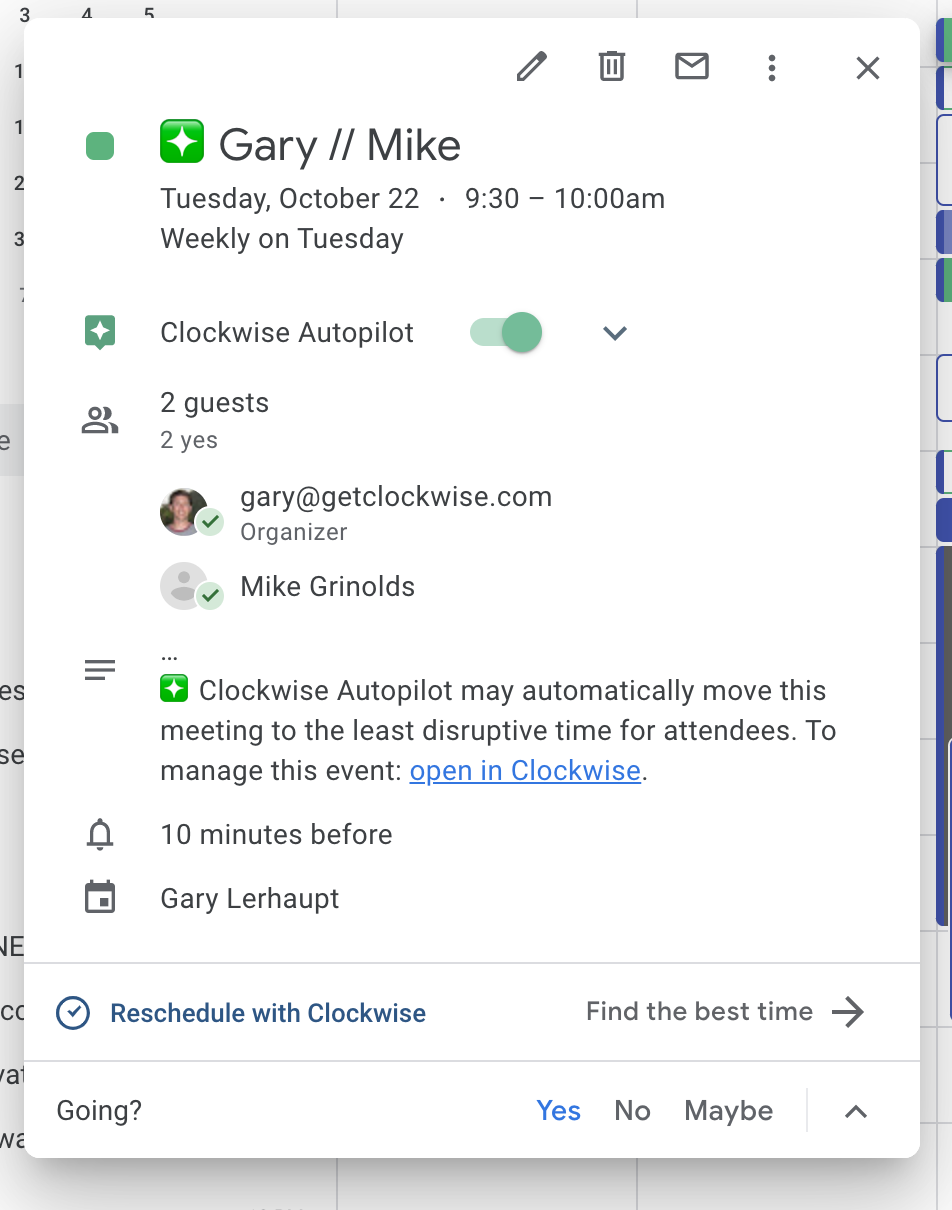Toggle the Clockwise Autopilot switch
This screenshot has height=1210, width=952.
pyautogui.click(x=507, y=332)
